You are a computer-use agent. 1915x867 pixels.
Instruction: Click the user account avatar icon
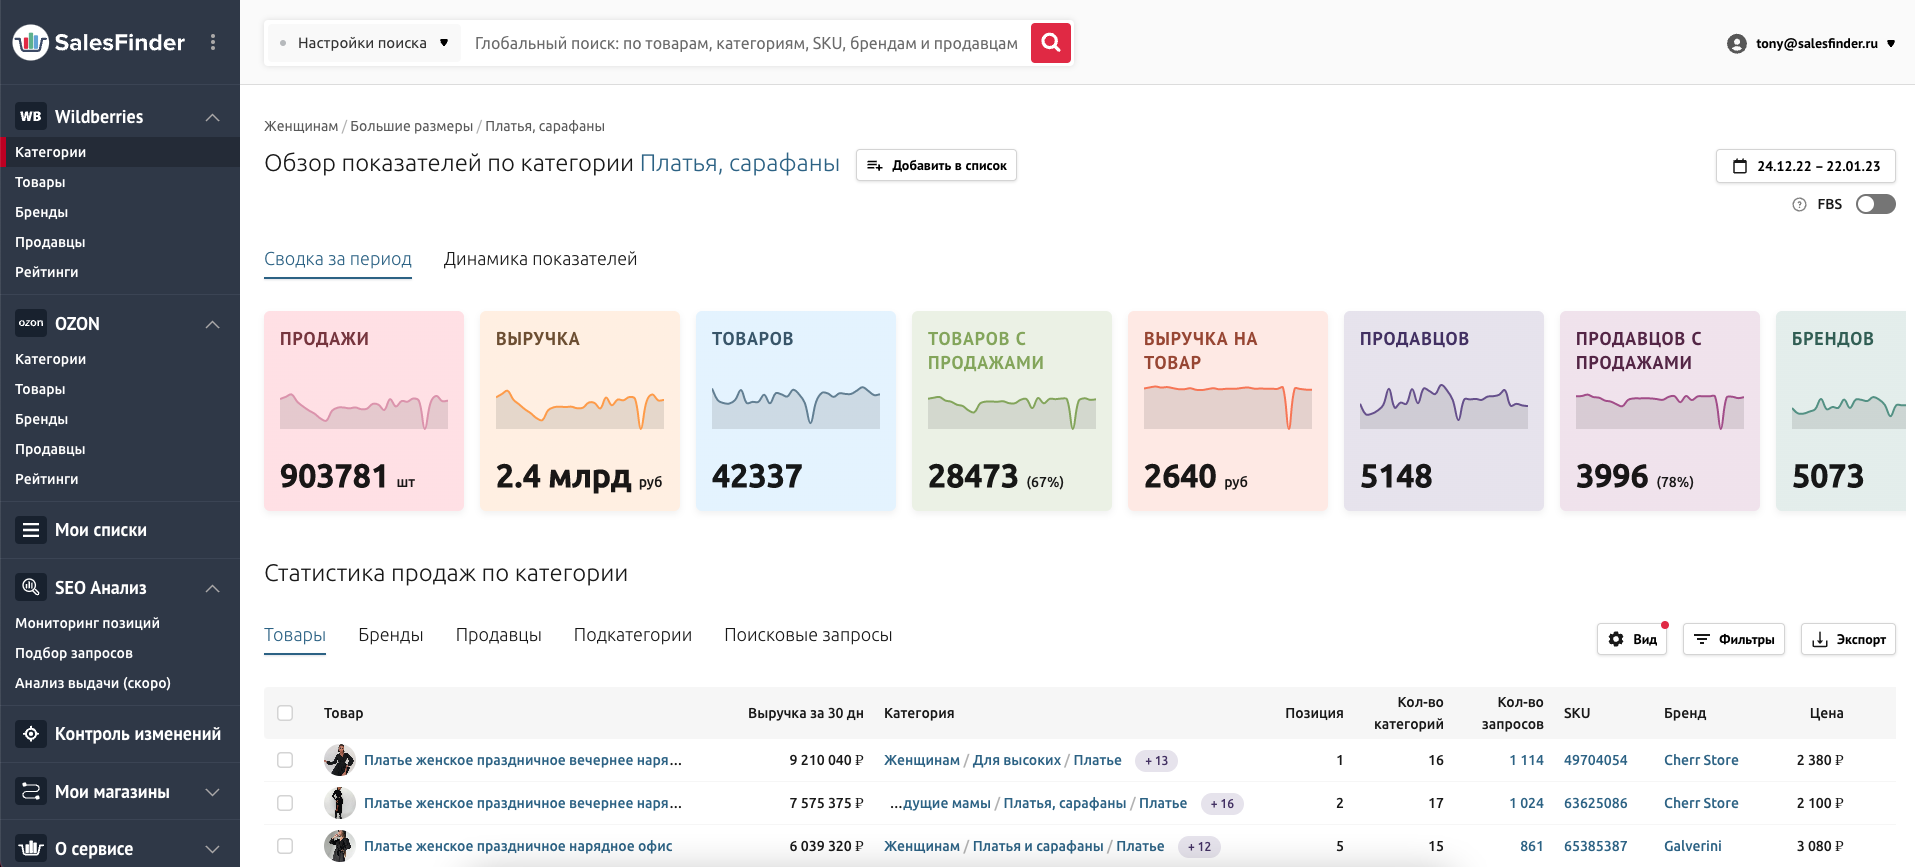1736,44
